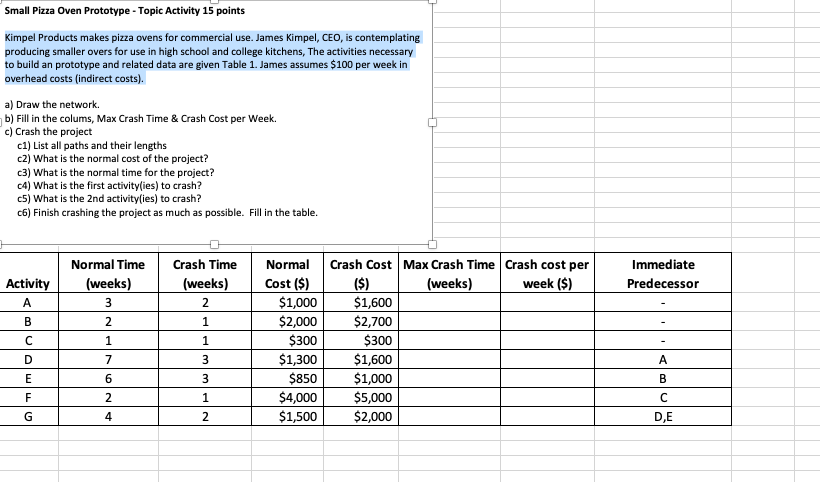
Task: Click Normal Cost '$4,000' cell
Action: point(288,397)
